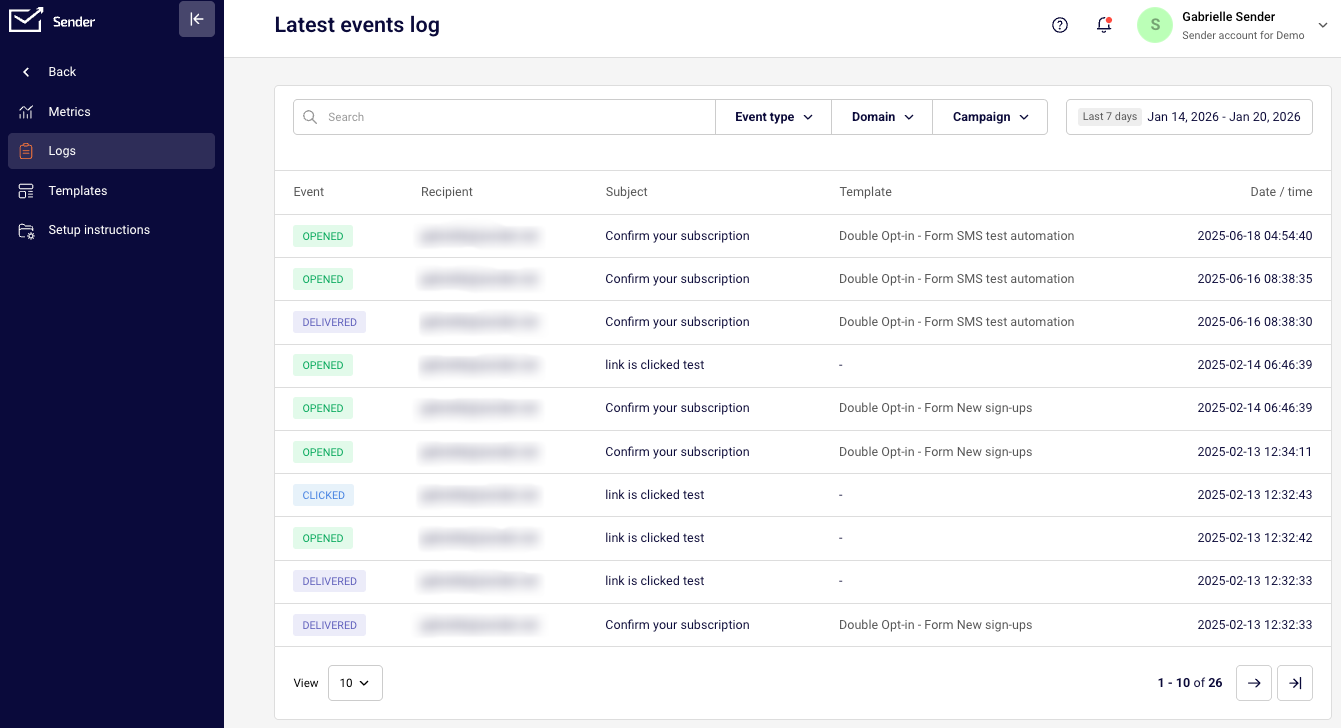The height and width of the screenshot is (728, 1341).
Task: Go to next page arrow
Action: (x=1254, y=683)
